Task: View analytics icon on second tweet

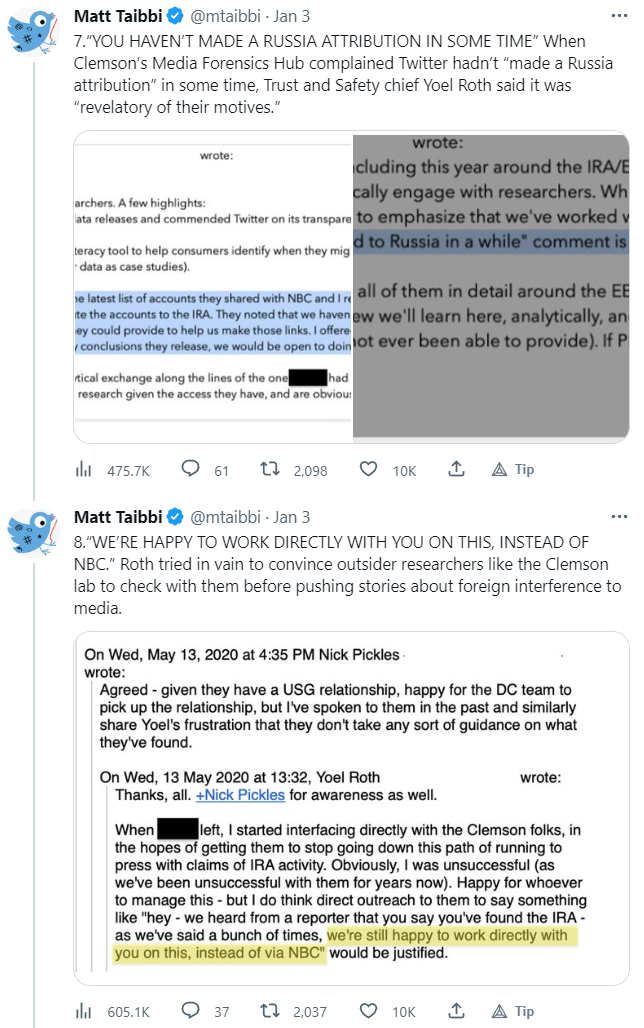Action: coord(85,1012)
